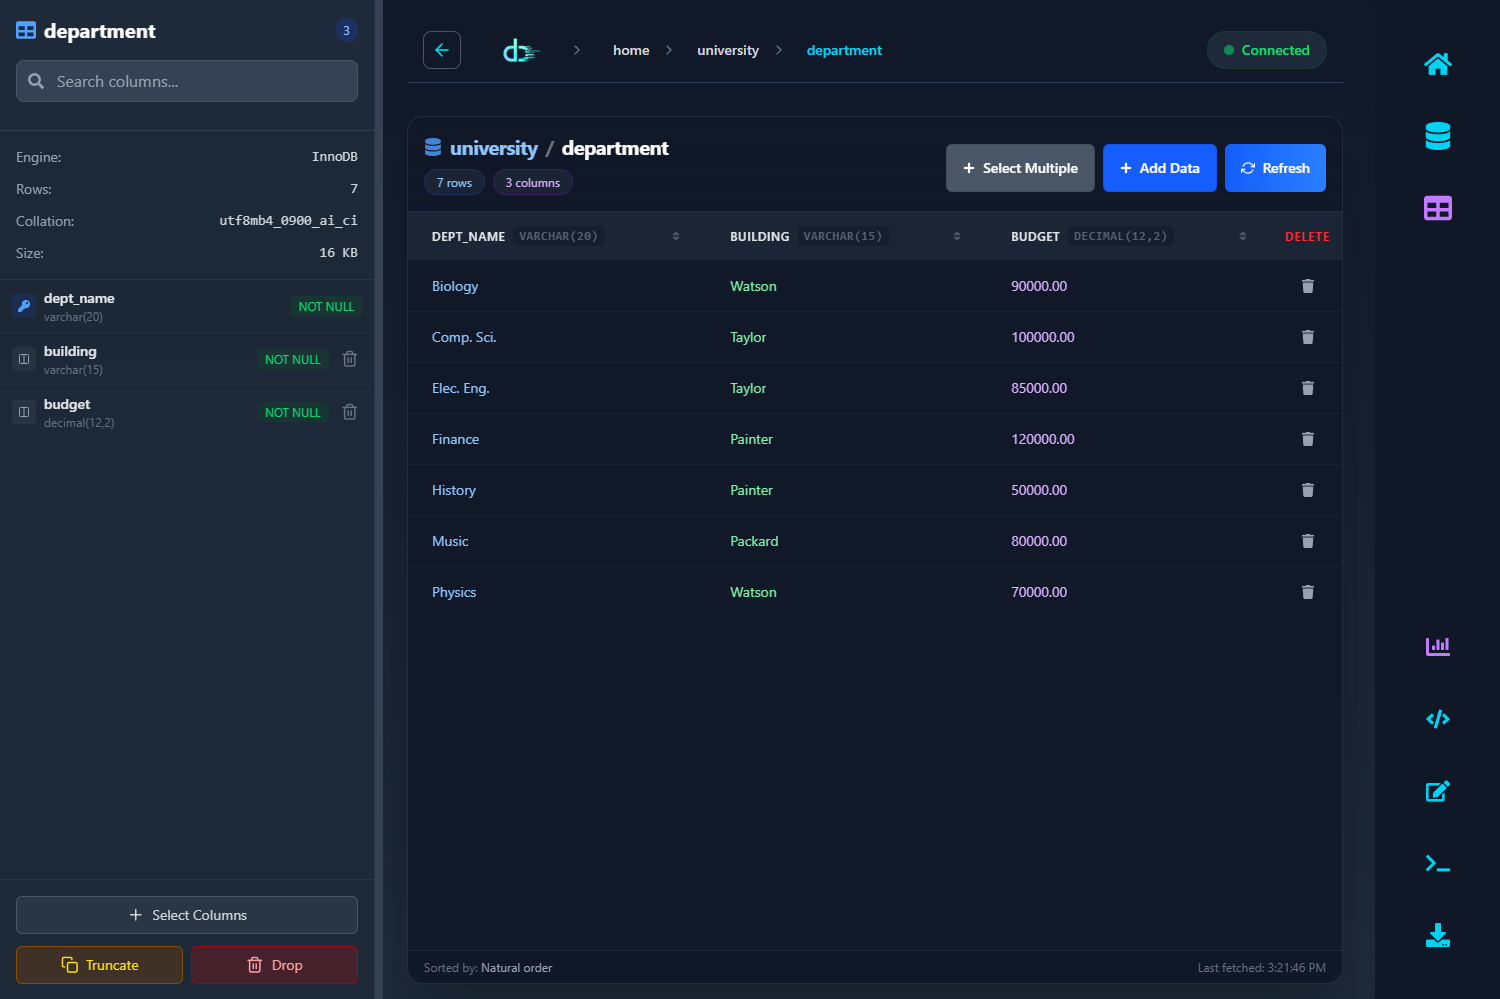Click the app logo in header
Screen dimensions: 1500x999
(x=520, y=50)
